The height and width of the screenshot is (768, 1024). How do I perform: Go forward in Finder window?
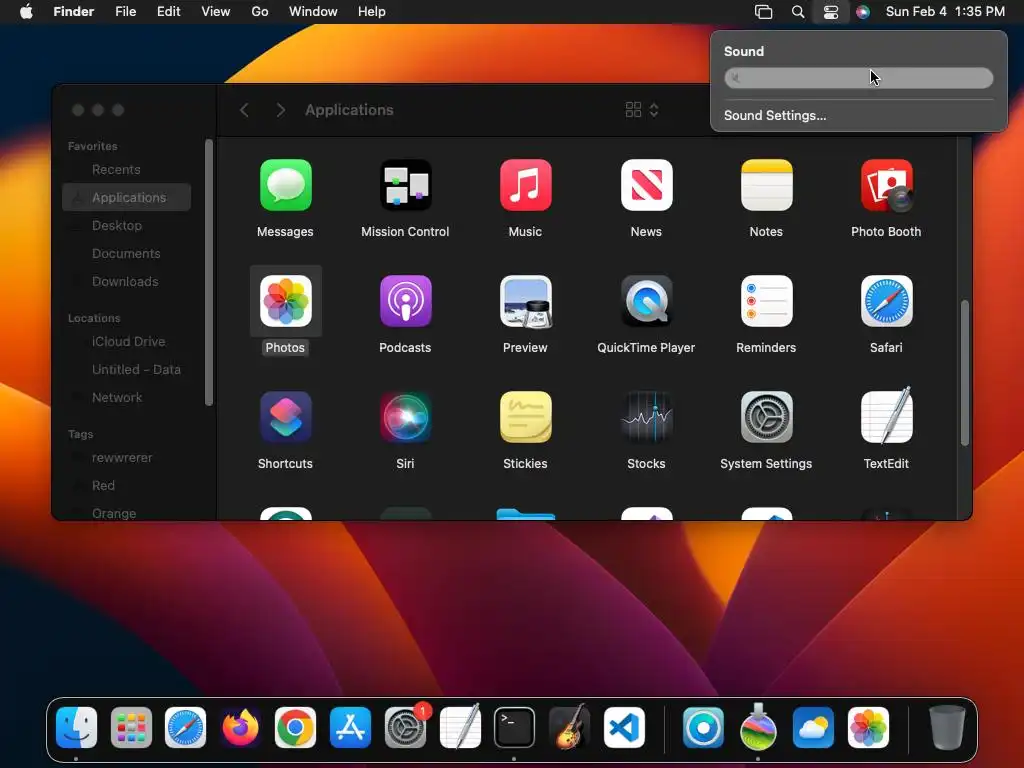pos(280,110)
